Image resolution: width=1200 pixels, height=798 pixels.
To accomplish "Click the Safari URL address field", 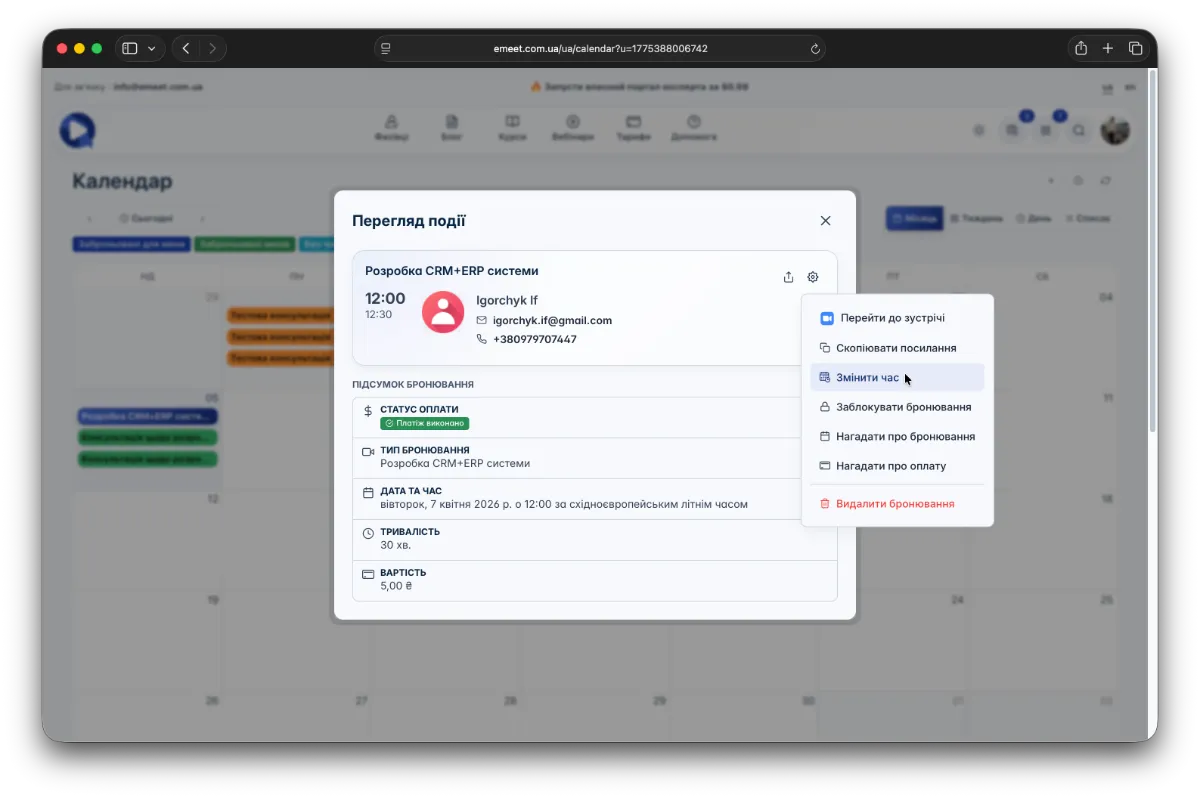I will pos(600,48).
